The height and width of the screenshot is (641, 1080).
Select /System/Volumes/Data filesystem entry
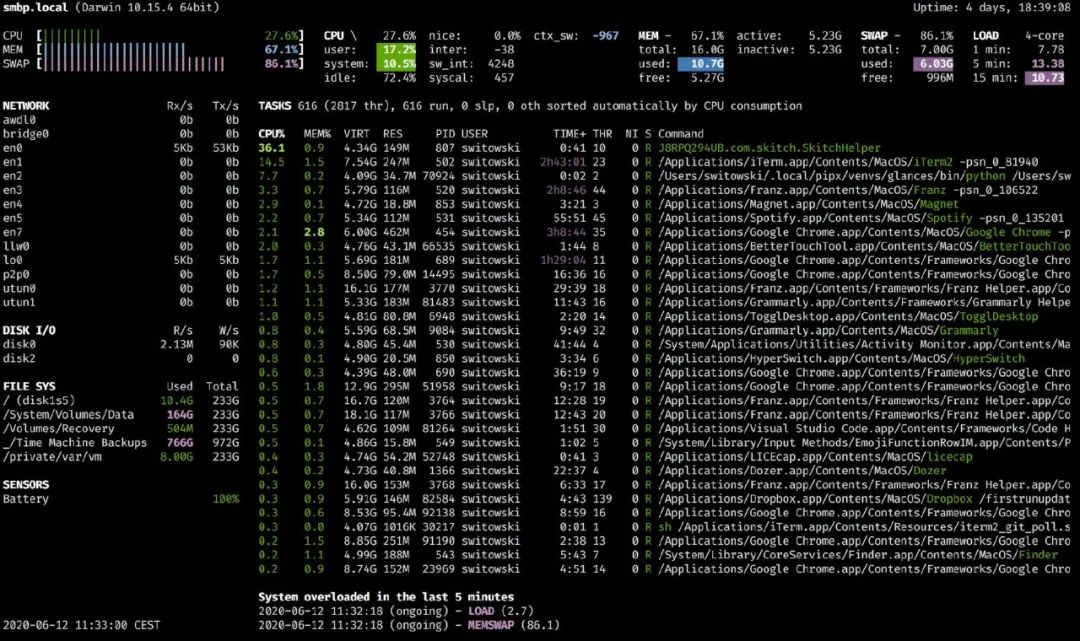(x=121, y=414)
